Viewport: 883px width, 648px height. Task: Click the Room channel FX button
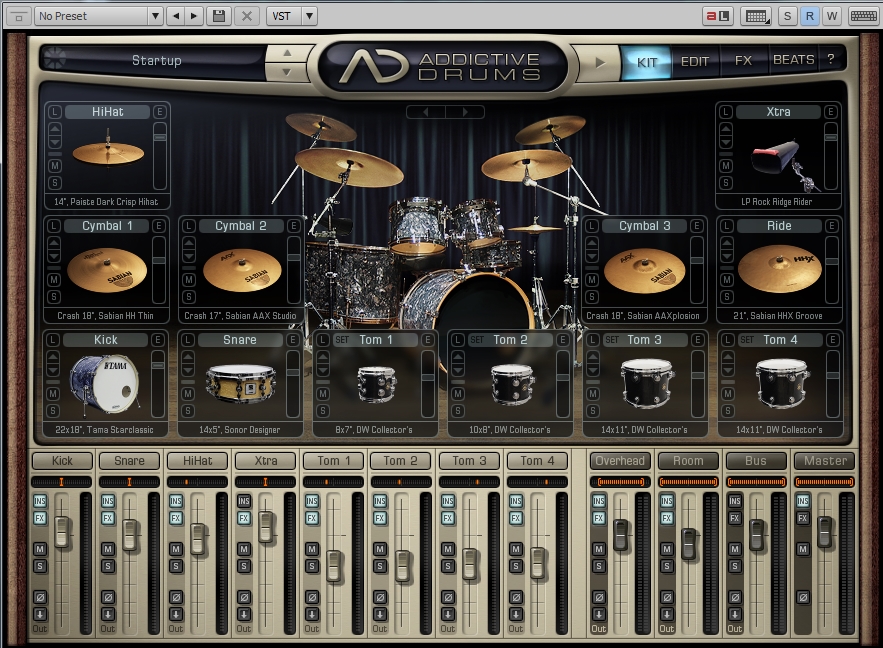point(667,518)
